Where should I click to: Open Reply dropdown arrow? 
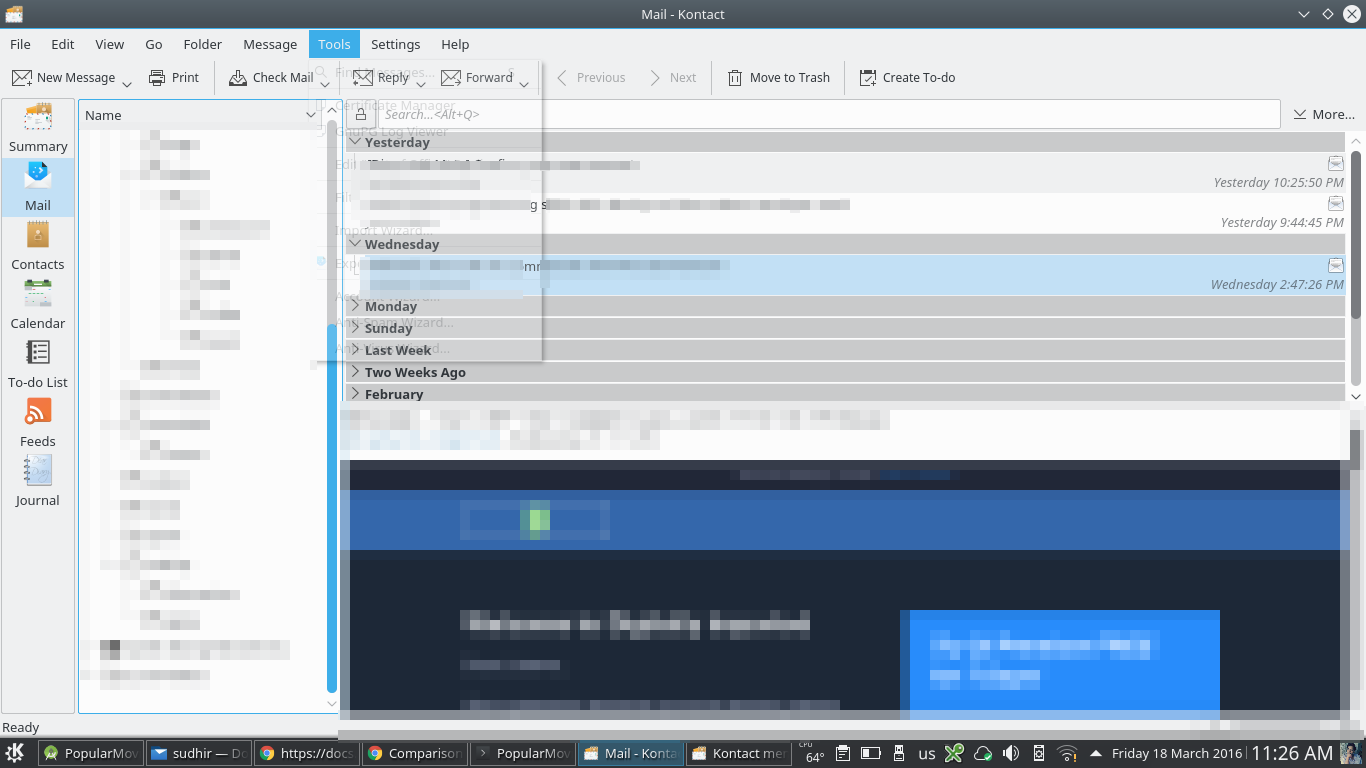coord(421,82)
